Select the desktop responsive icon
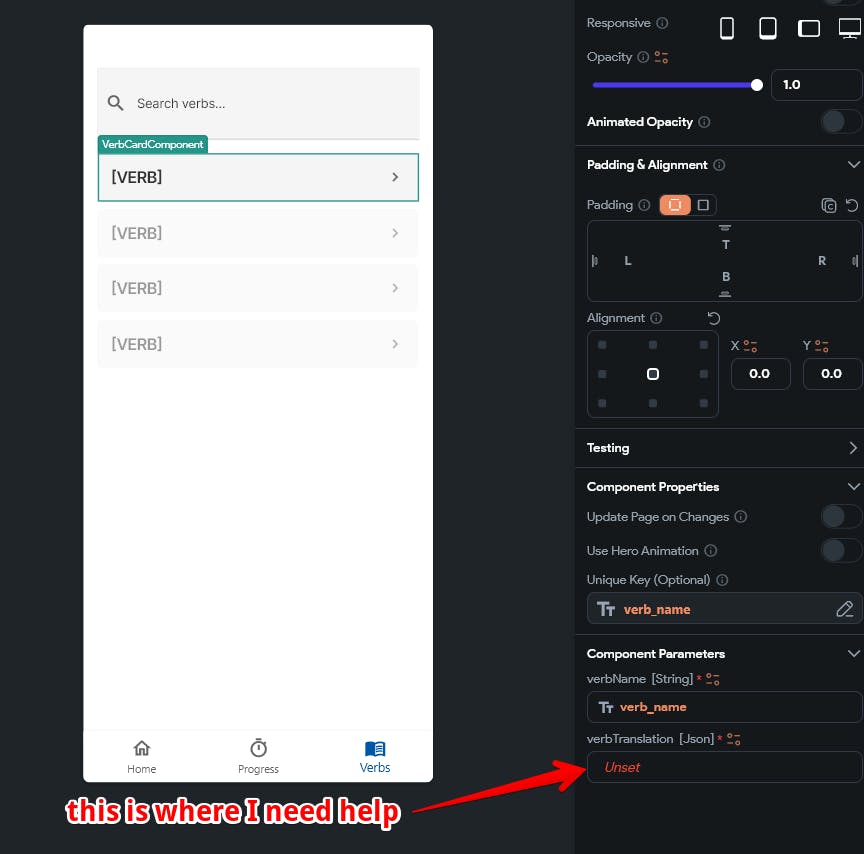Viewport: 864px width, 854px height. click(850, 28)
